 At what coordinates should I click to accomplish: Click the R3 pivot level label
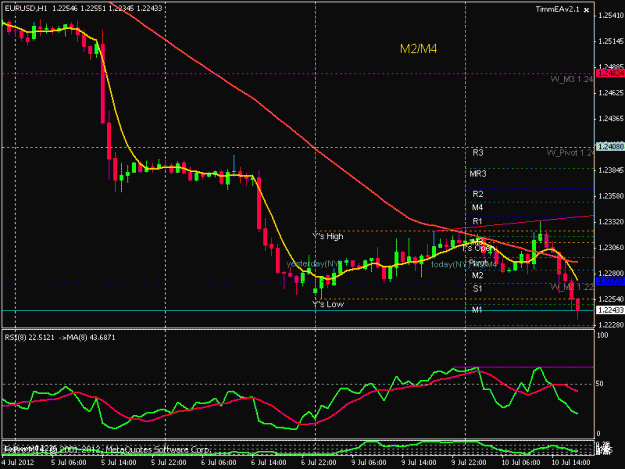tap(478, 153)
